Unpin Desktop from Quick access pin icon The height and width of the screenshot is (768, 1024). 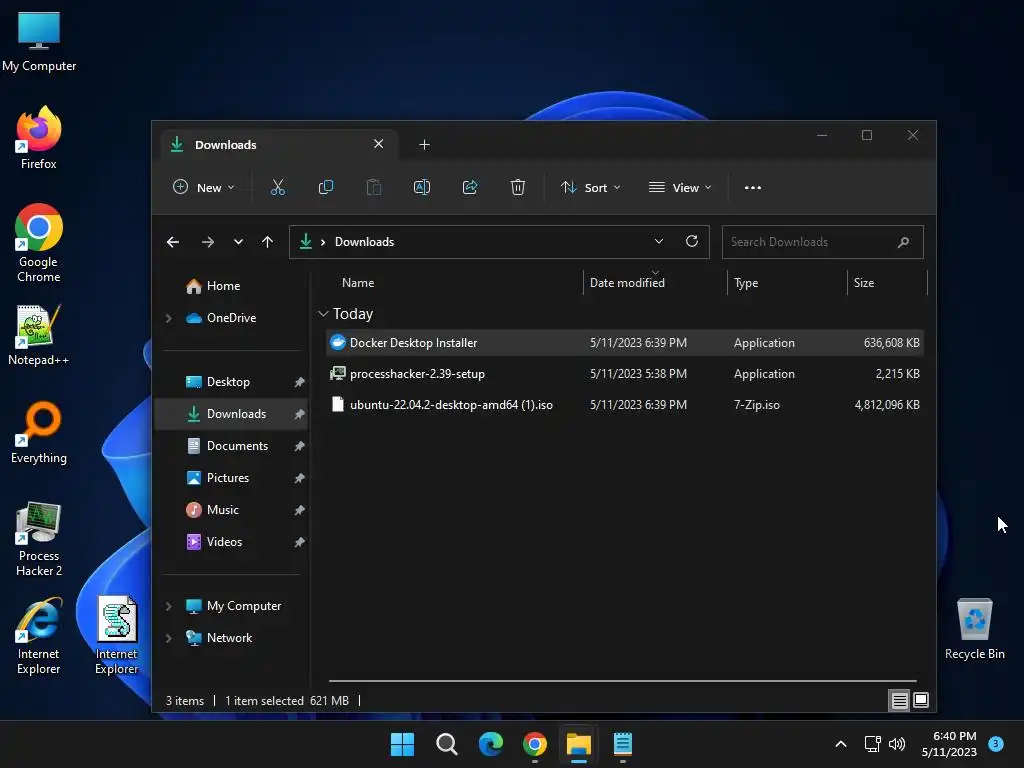pyautogui.click(x=299, y=382)
